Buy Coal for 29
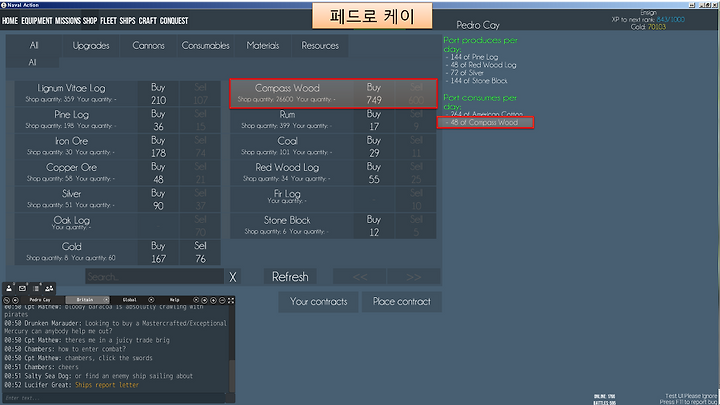This screenshot has height=405, width=720. click(374, 146)
